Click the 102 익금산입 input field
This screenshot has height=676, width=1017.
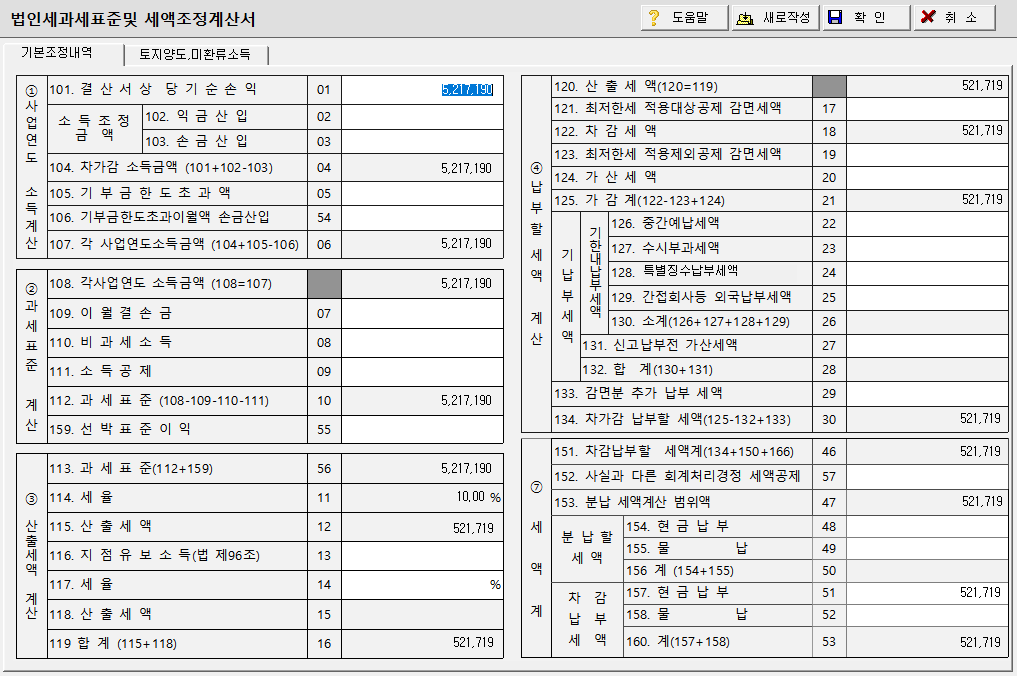[422, 117]
